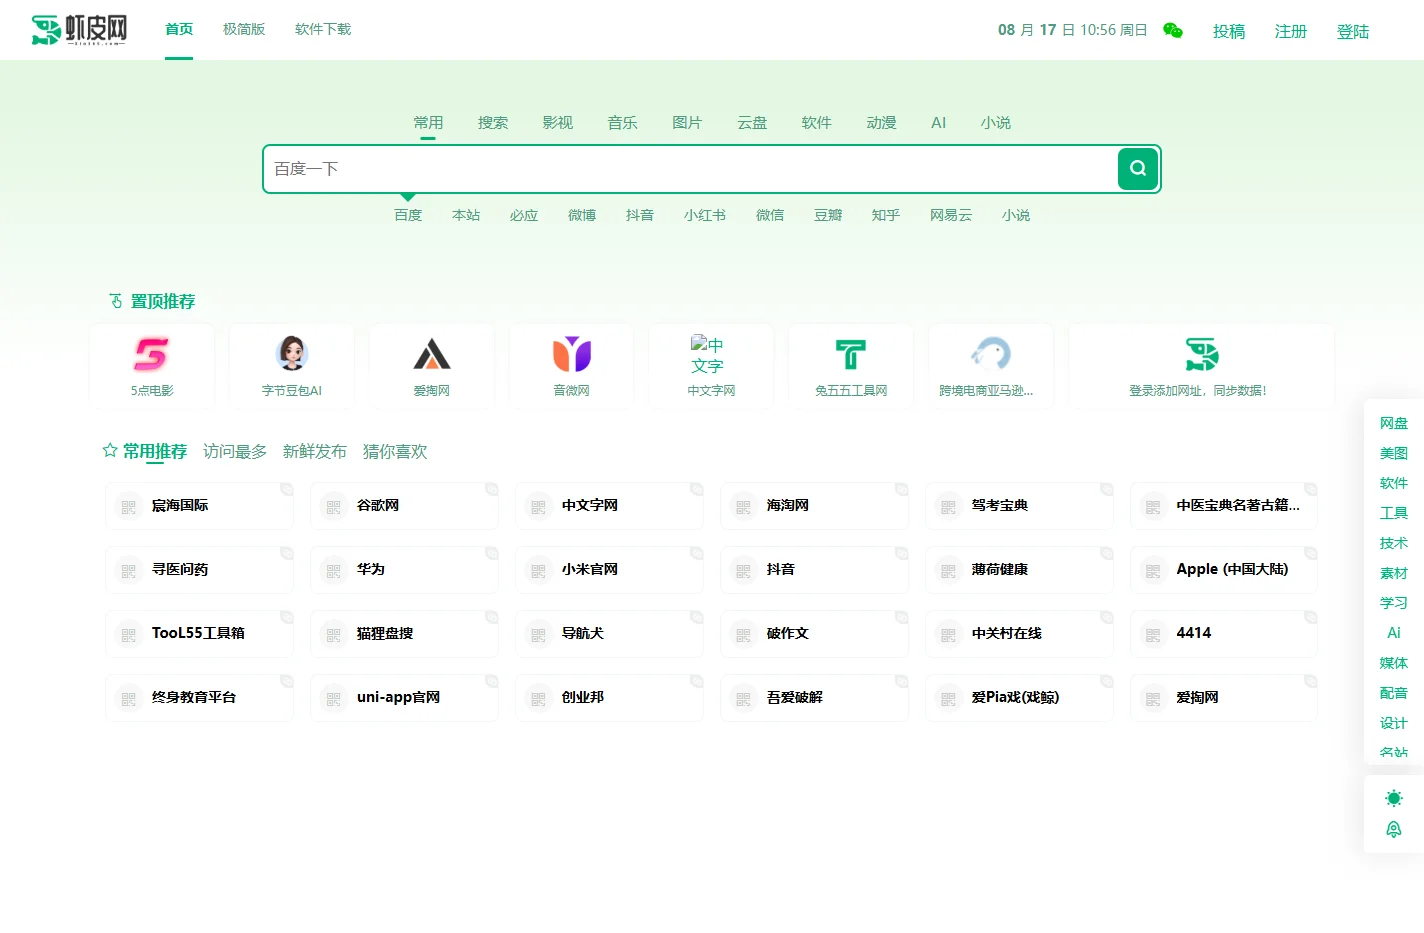Click the icon left of 4414
The image size is (1424, 933).
coord(1153,635)
